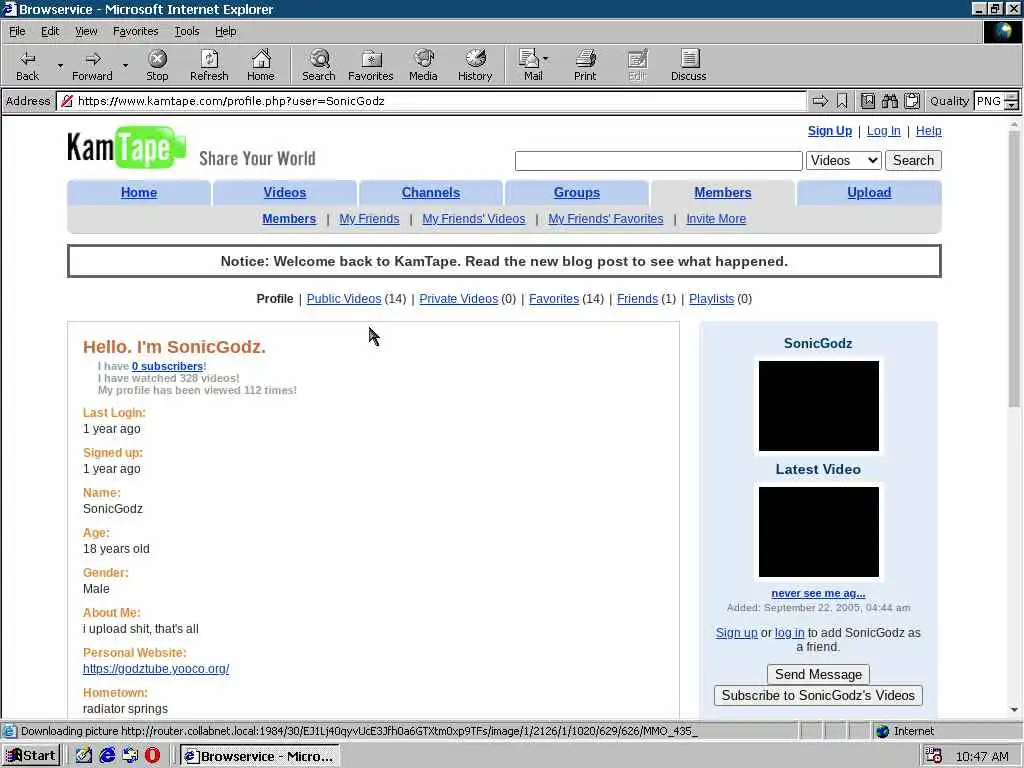The image size is (1024, 768).
Task: Click the Start button on taskbar
Action: click(x=31, y=756)
